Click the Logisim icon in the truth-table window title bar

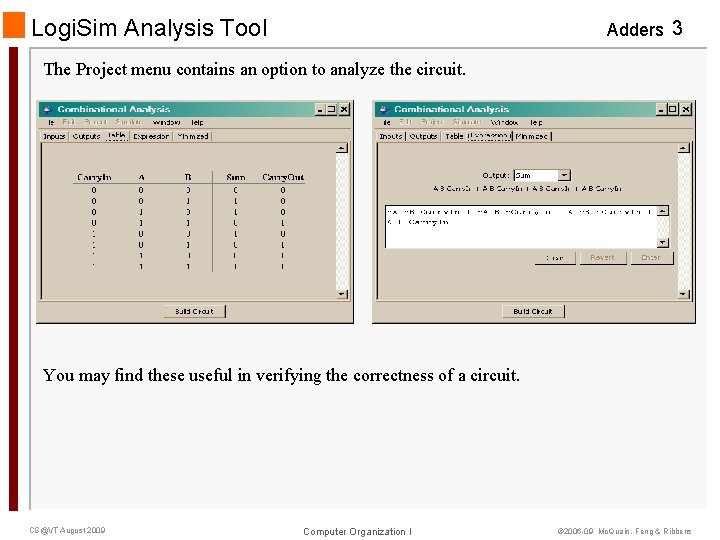pos(47,109)
